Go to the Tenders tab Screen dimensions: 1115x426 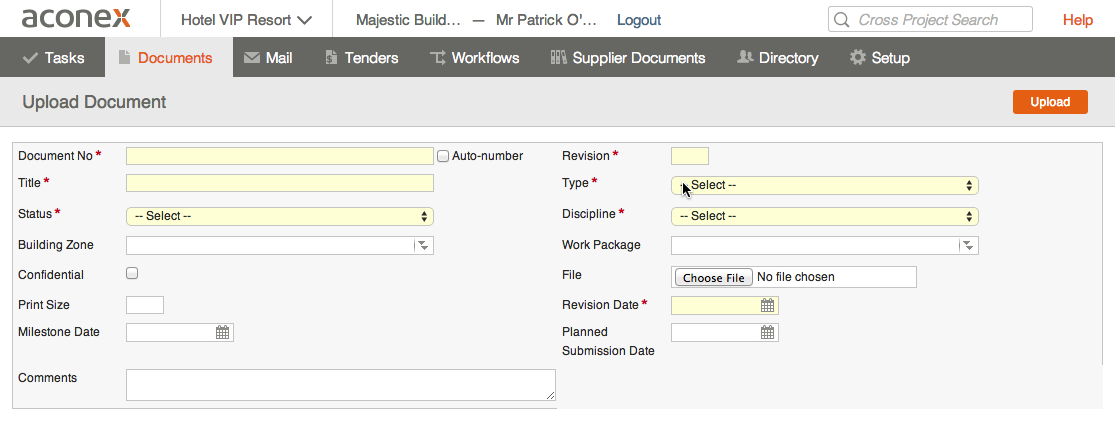[x=361, y=58]
